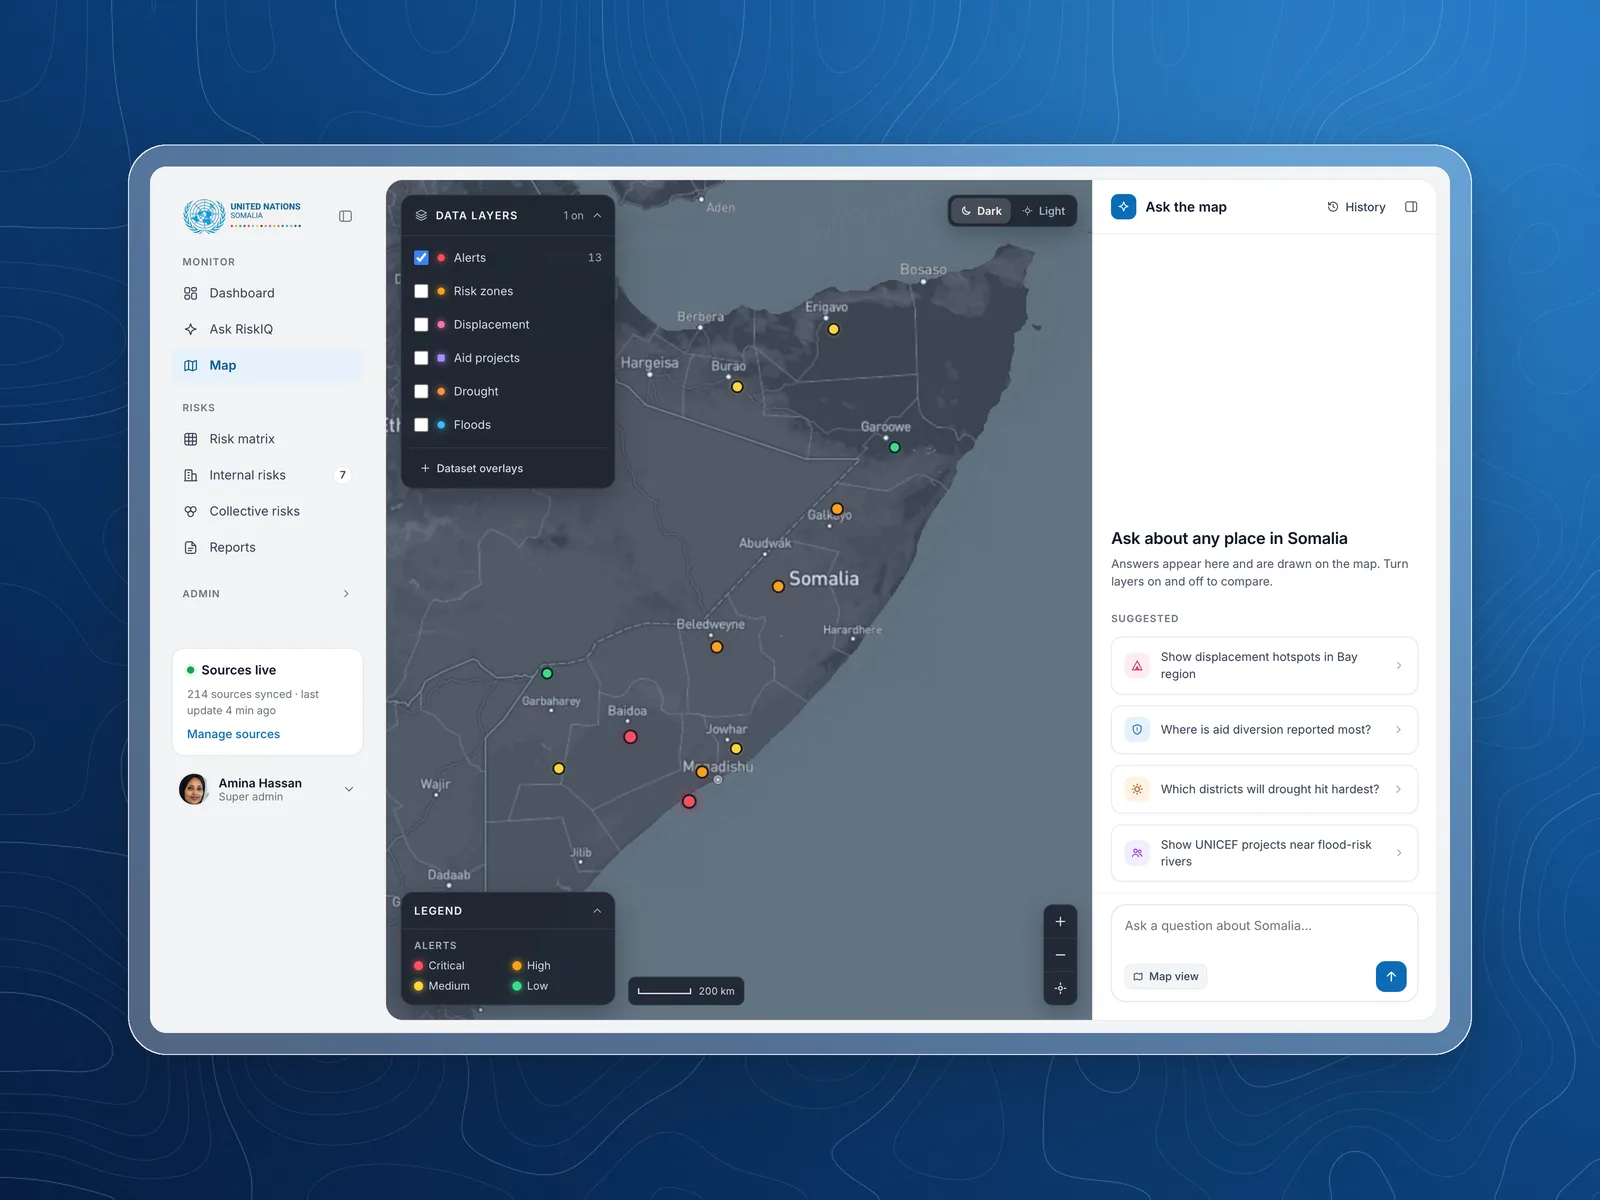The height and width of the screenshot is (1200, 1600).
Task: Collapse the Data Layers panel
Action: pyautogui.click(x=597, y=215)
